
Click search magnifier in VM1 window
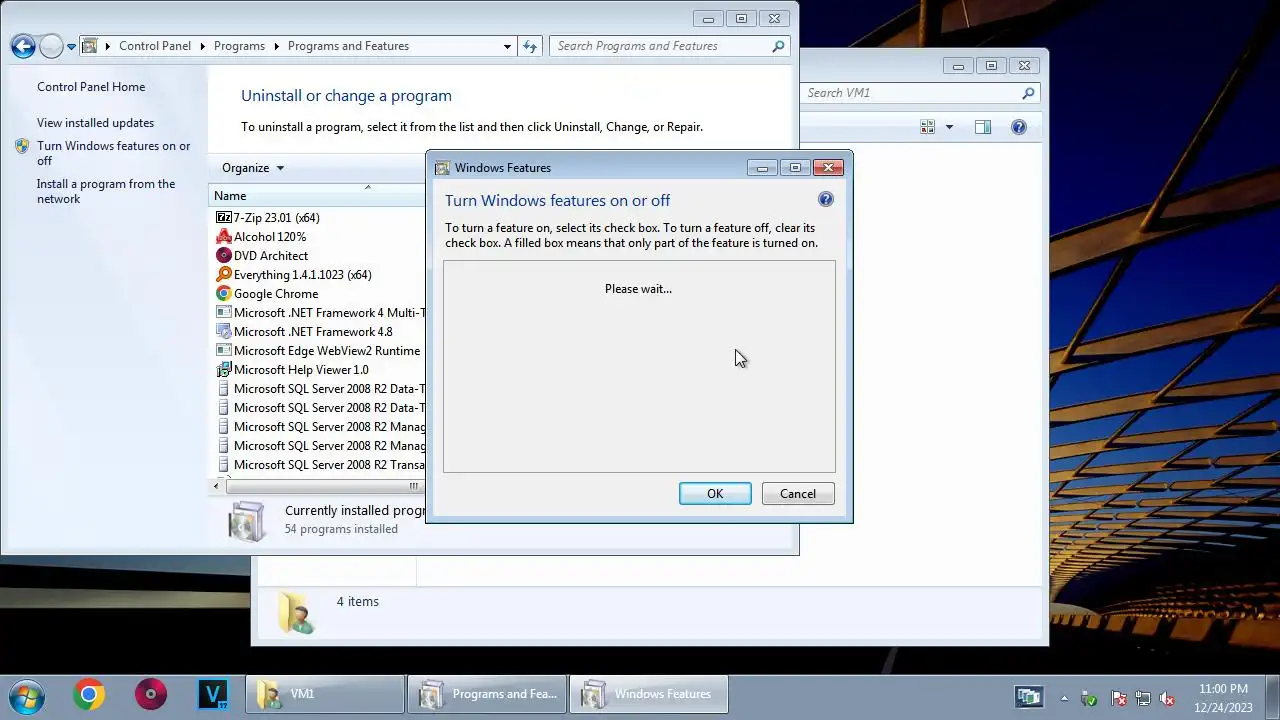coord(1028,93)
